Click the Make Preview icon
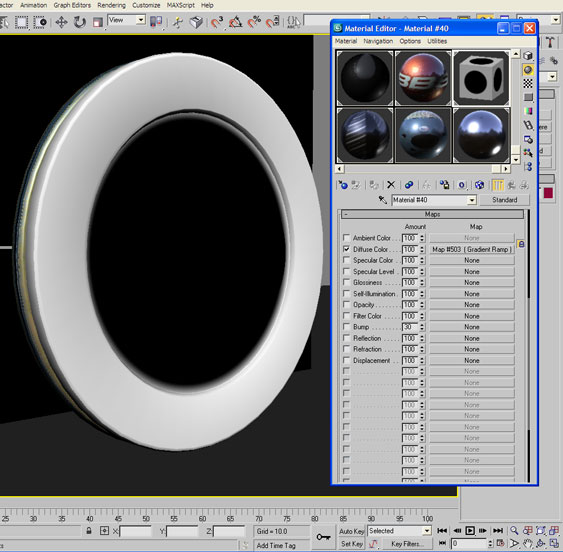563x552 pixels. (527, 125)
